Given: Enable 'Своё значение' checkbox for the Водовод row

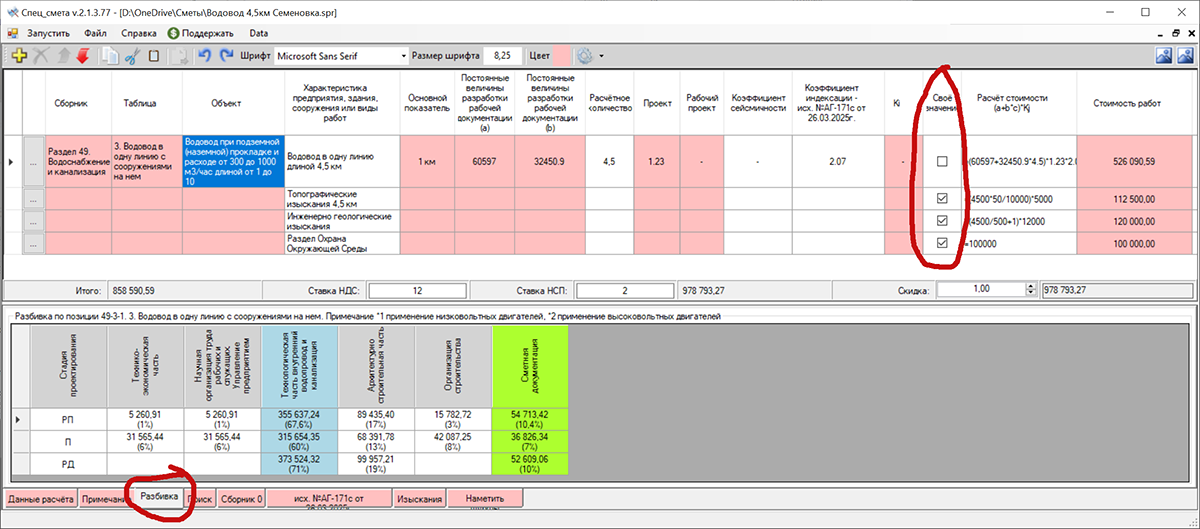Looking at the screenshot, I should point(941,161).
